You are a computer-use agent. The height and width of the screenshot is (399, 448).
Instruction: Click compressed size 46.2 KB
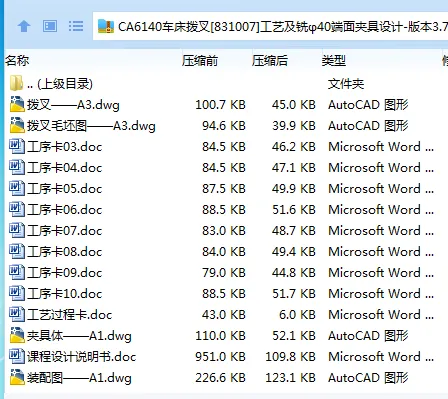(x=294, y=147)
